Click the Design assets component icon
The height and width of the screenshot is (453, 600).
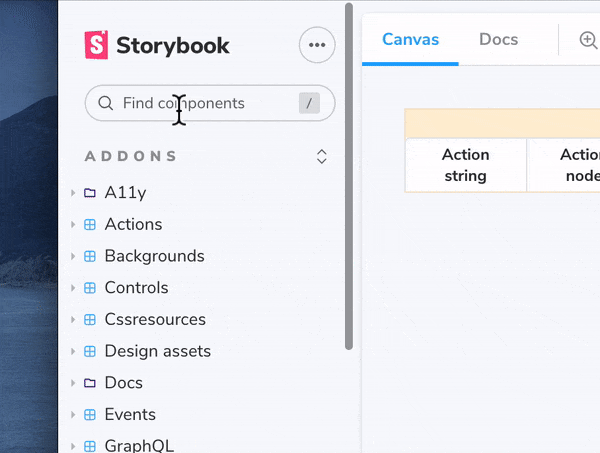point(90,351)
